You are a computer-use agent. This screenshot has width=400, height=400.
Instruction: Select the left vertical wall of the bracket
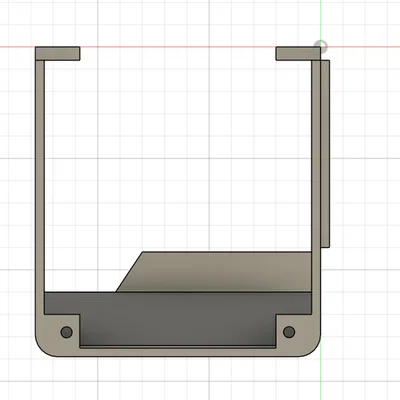[x=40, y=187]
